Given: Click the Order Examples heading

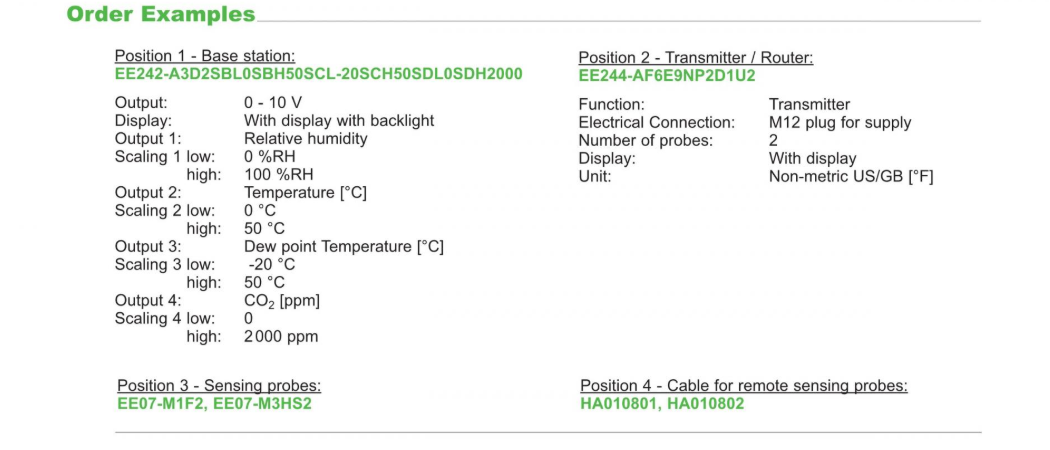Looking at the screenshot, I should tap(160, 15).
